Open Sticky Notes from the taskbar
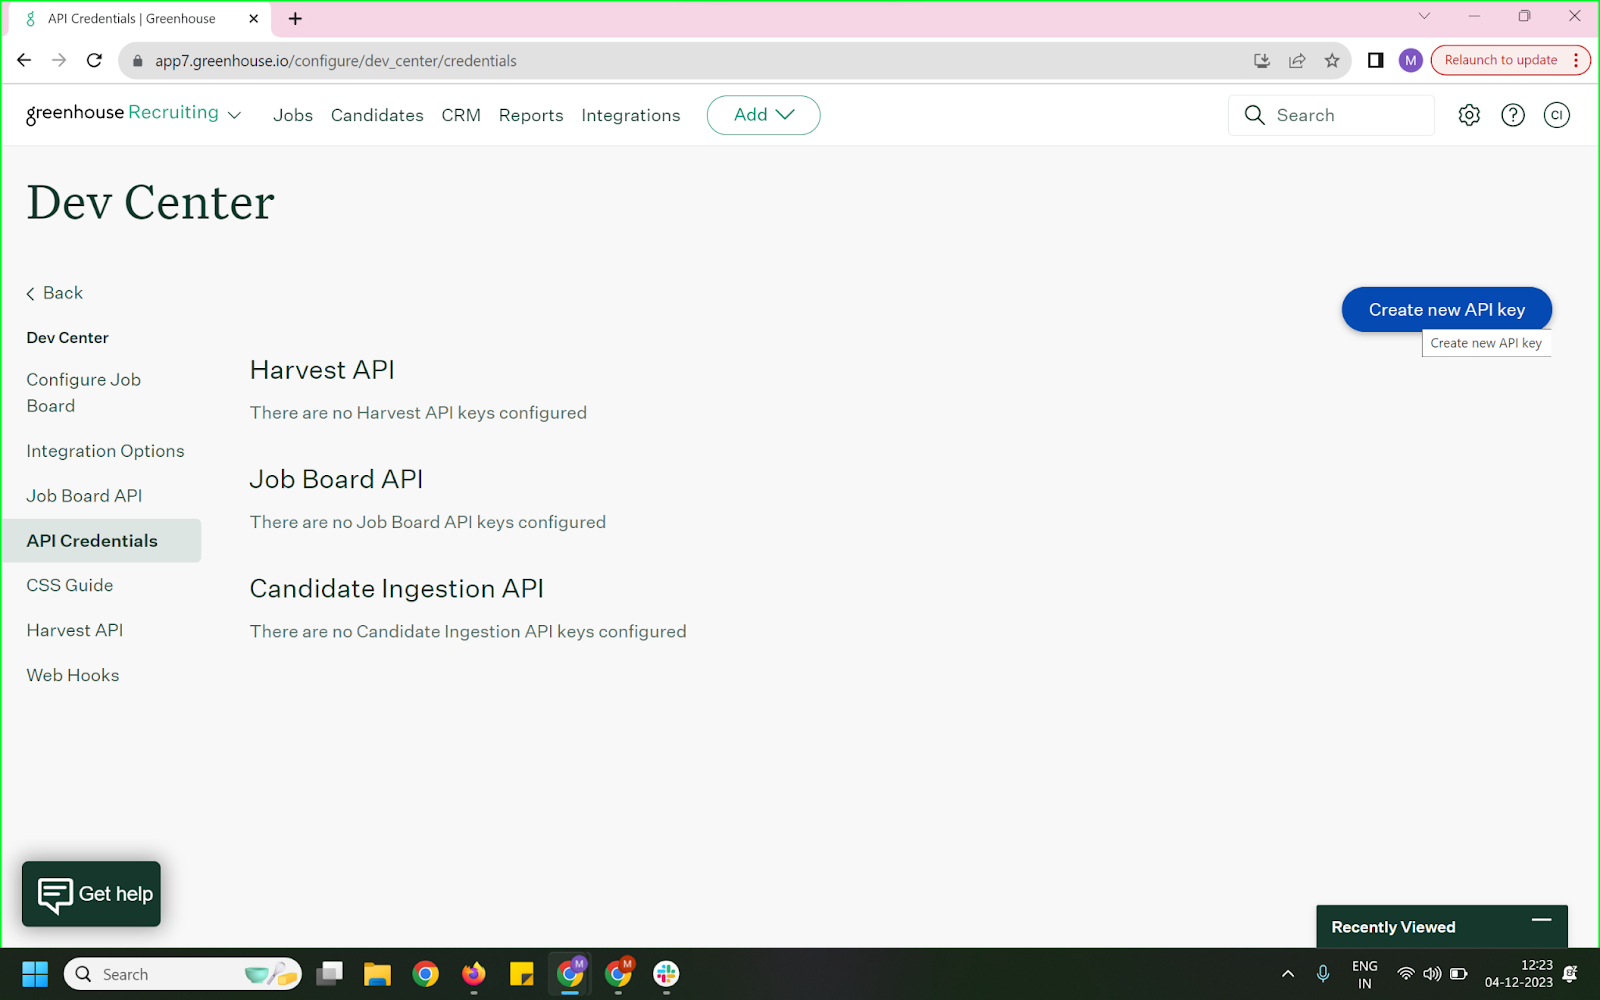 point(521,974)
